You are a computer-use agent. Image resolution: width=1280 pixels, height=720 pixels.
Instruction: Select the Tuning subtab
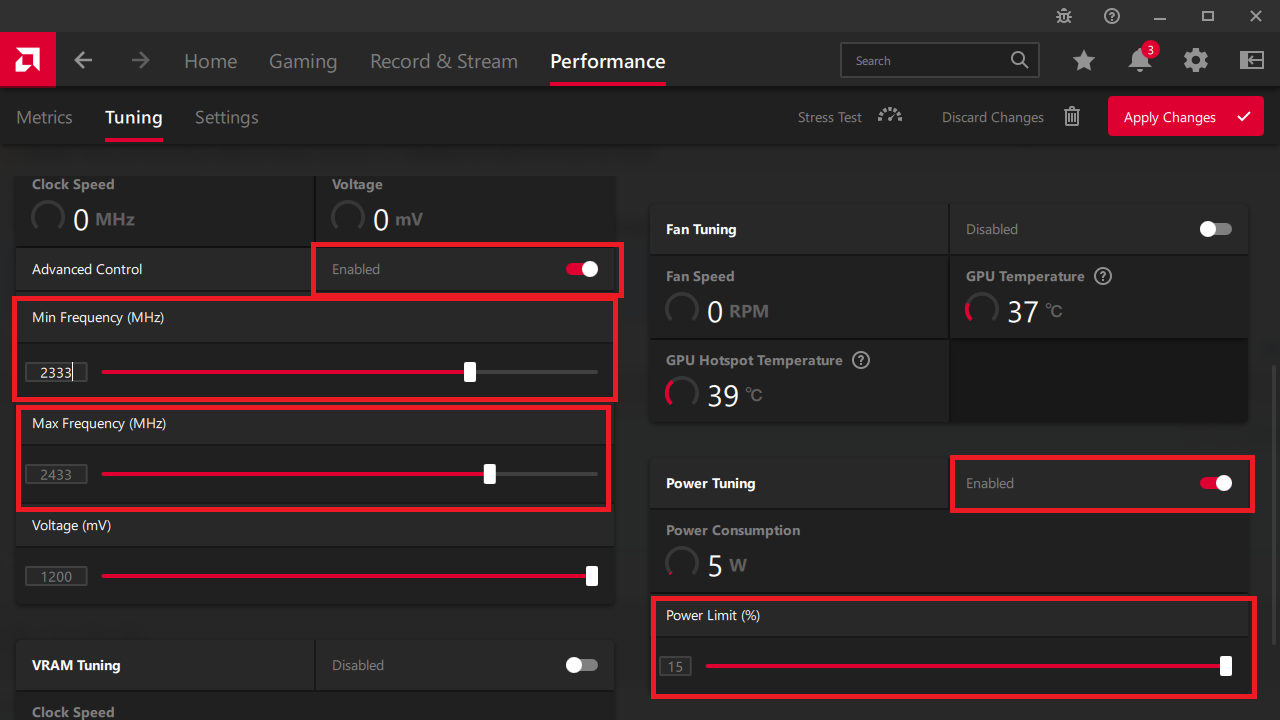click(134, 117)
